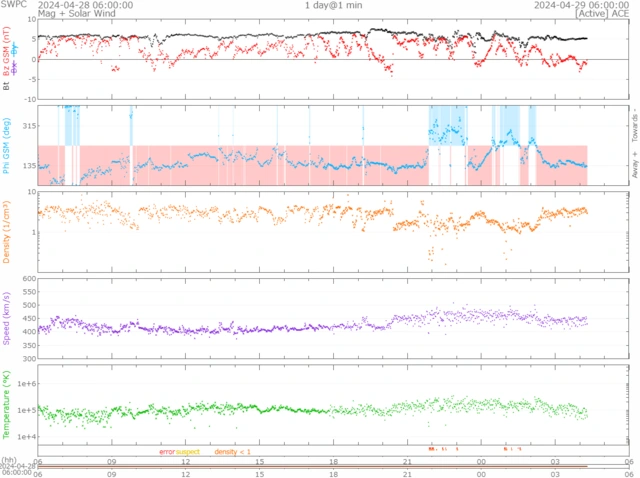
Task: Click the 00 hour tick on bottom time axis
Action: 481,461
